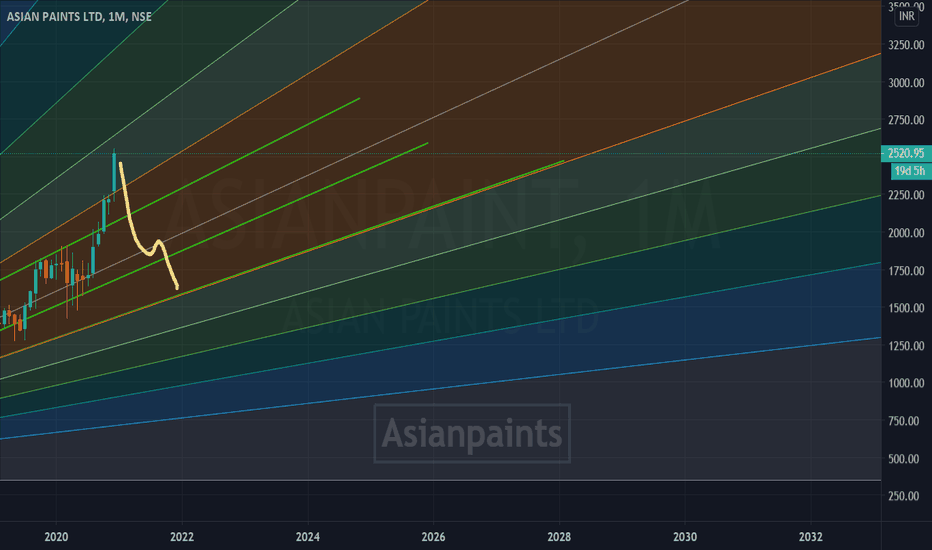Click the 1000.00 price axis label
Screen dimensions: 932x550
[906, 383]
